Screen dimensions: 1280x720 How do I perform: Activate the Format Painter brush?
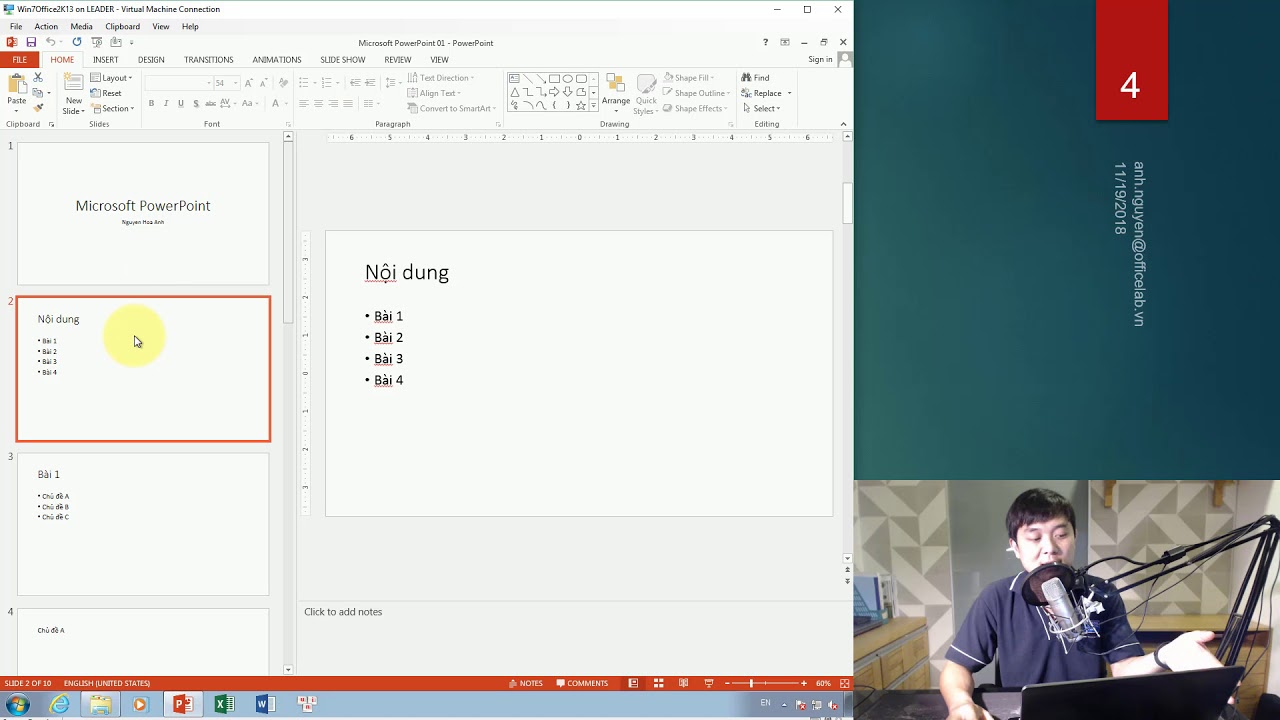38,108
